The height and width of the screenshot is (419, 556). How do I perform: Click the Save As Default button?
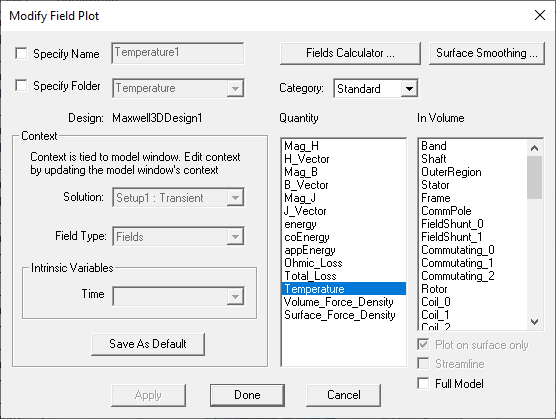pos(148,344)
